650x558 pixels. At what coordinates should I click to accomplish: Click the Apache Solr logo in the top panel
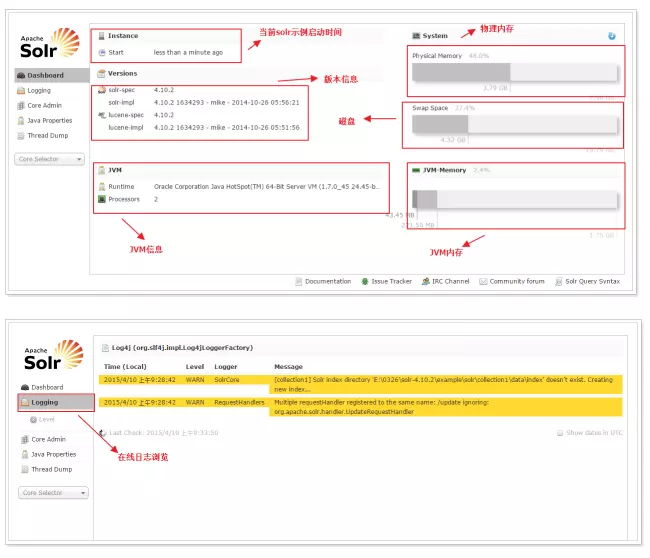click(x=50, y=43)
